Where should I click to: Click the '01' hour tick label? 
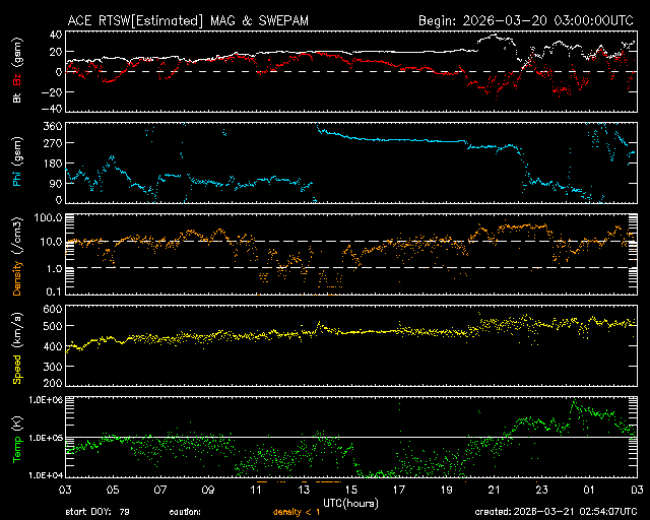click(589, 490)
